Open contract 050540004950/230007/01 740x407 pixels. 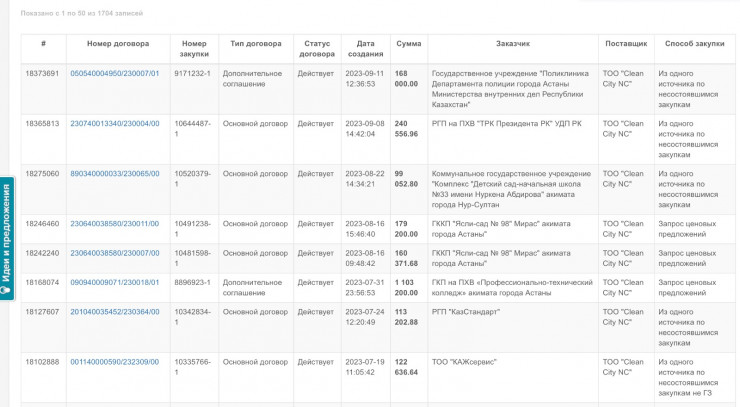[114, 73]
